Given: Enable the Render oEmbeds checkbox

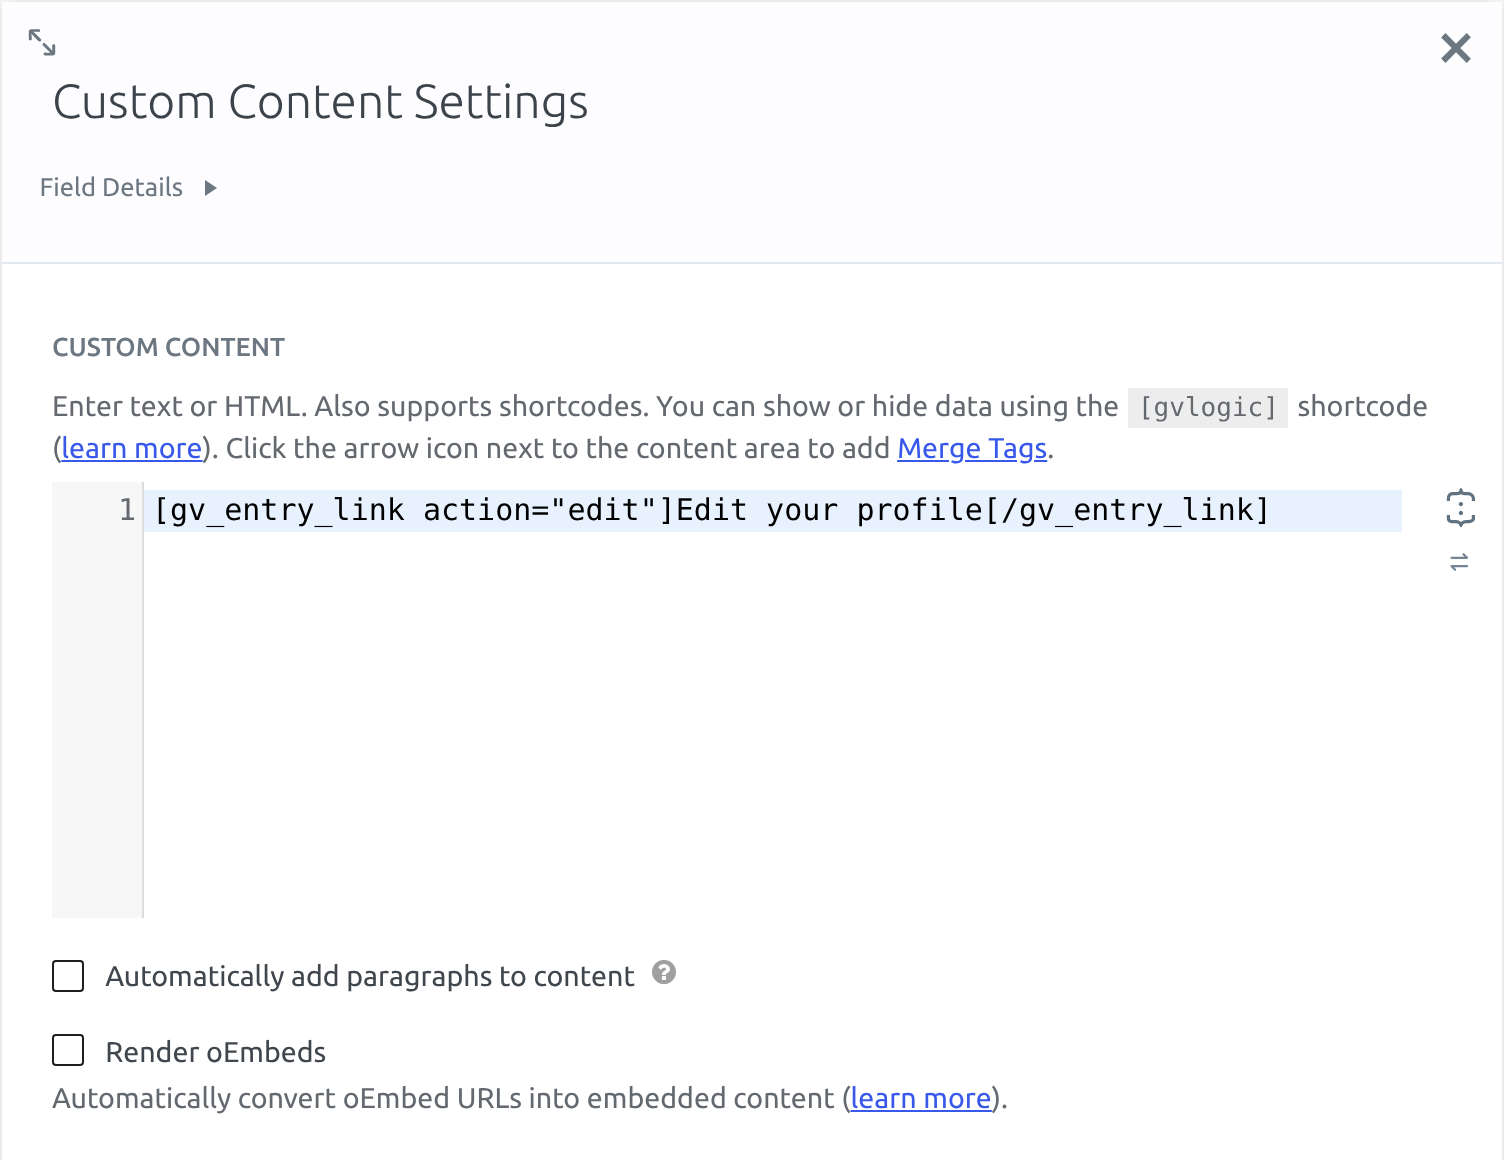Looking at the screenshot, I should tap(68, 1050).
